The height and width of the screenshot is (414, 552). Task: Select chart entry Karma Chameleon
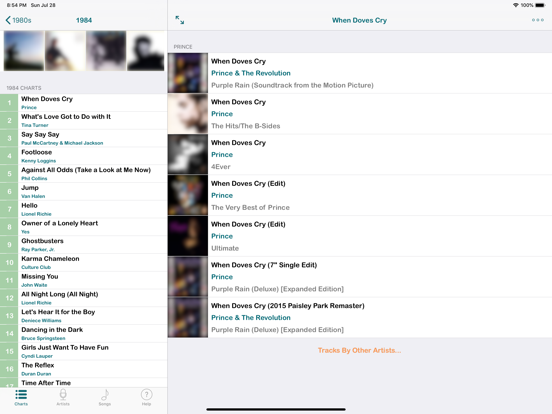click(83, 263)
